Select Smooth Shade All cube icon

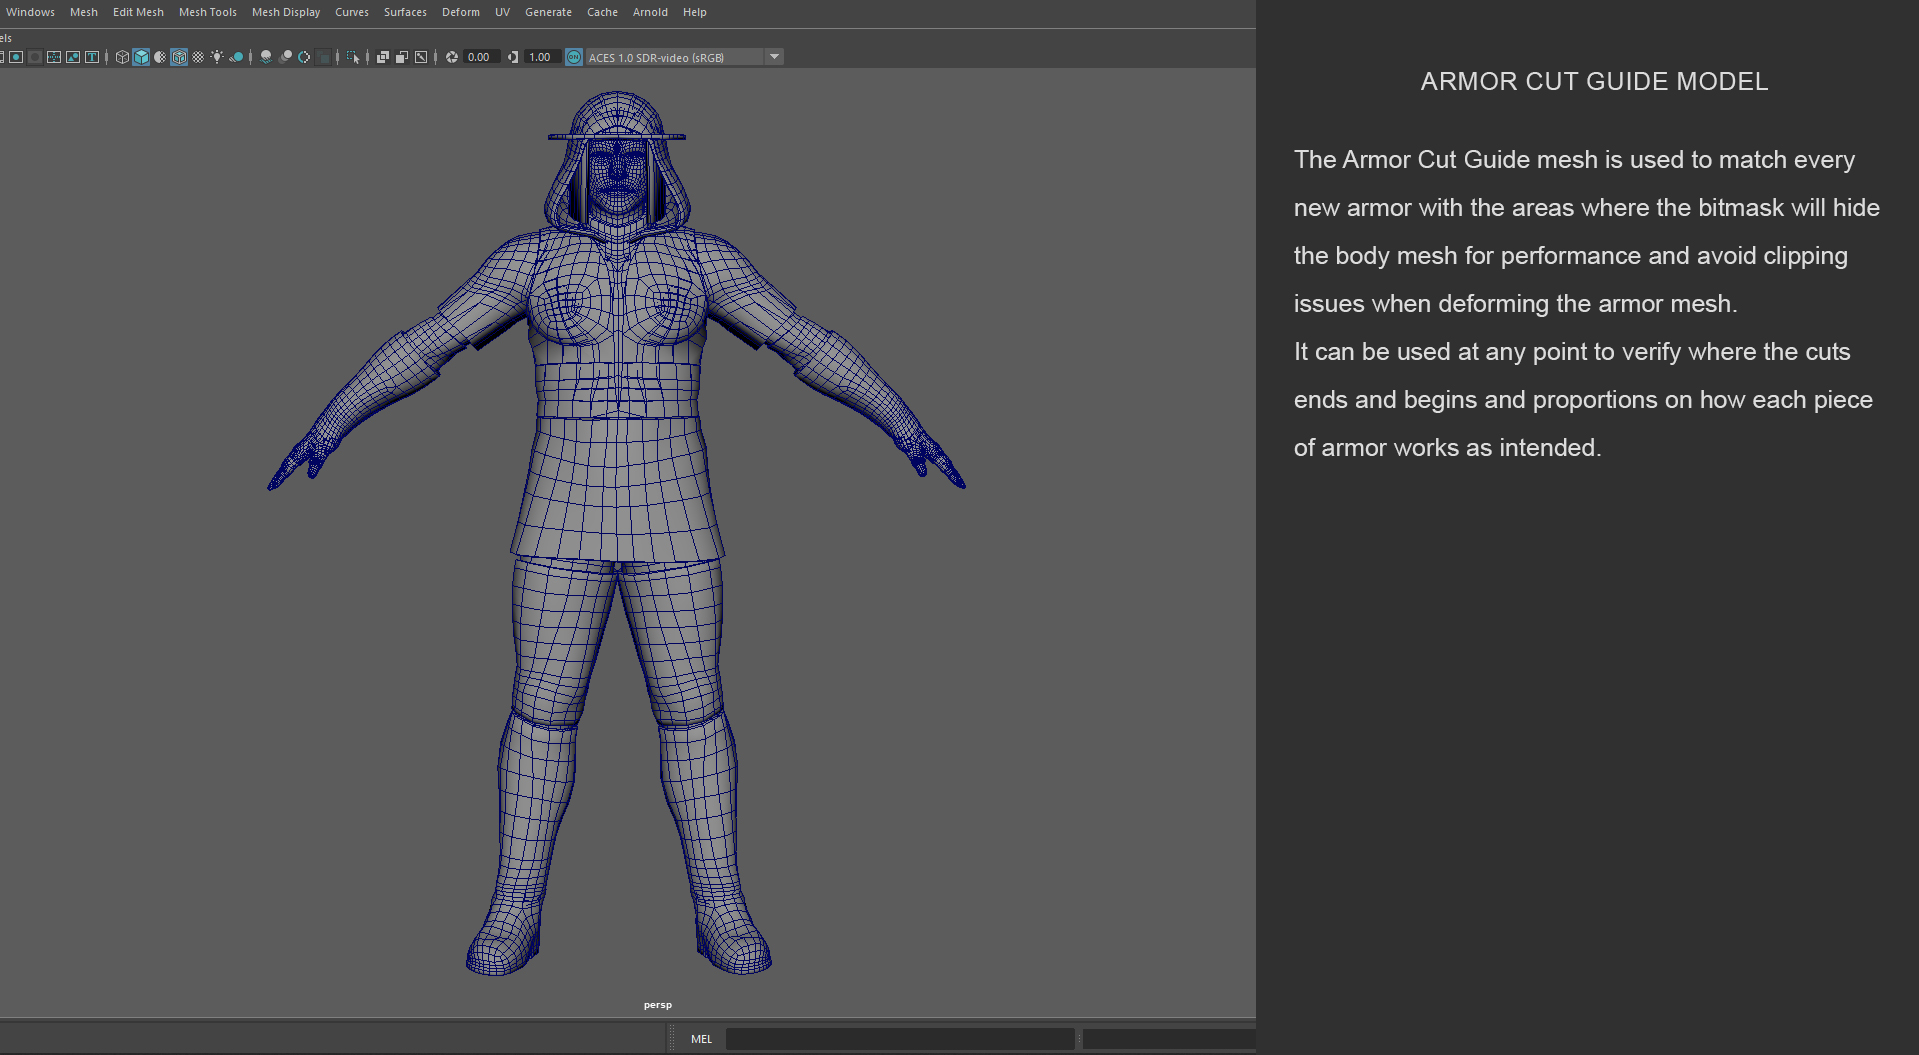click(141, 57)
